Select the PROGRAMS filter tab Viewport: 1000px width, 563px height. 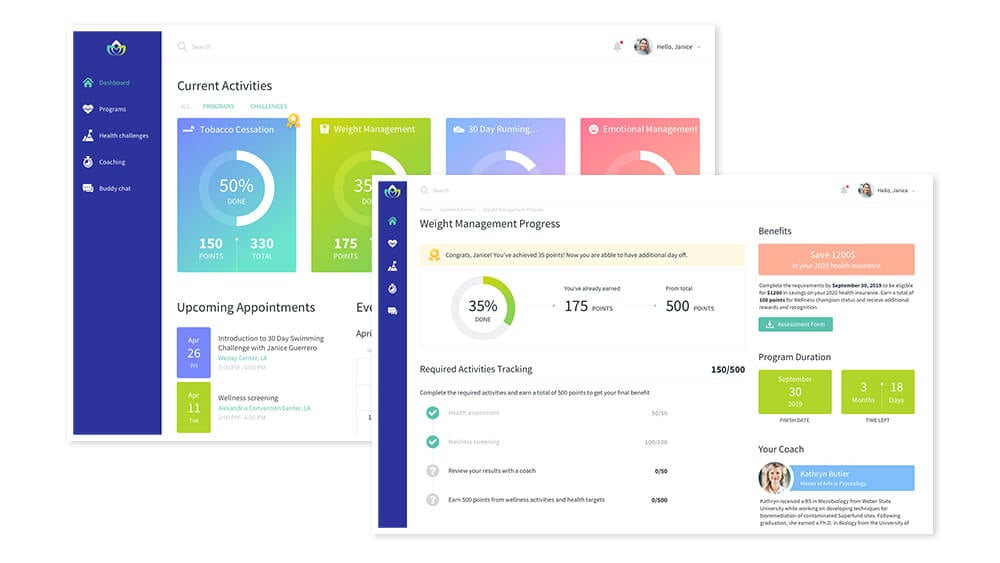click(218, 106)
